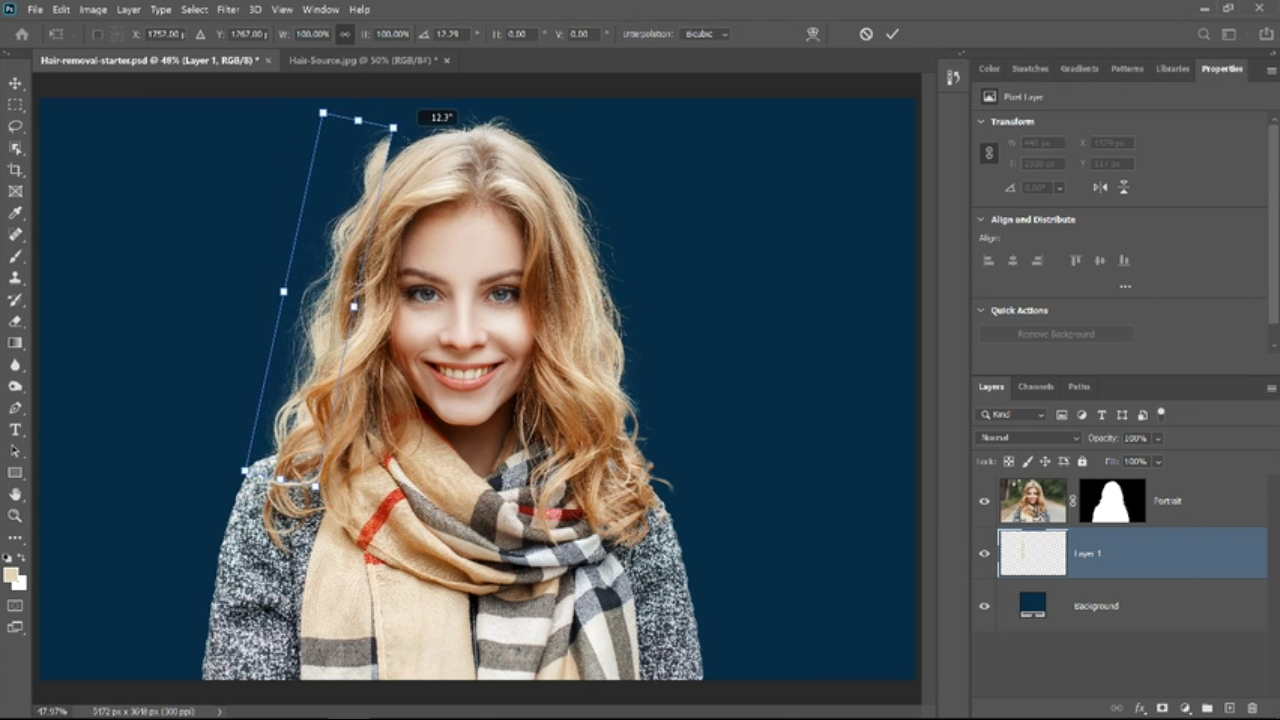Open the layer blend mode dropdown
This screenshot has height=720, width=1280.
[1028, 438]
